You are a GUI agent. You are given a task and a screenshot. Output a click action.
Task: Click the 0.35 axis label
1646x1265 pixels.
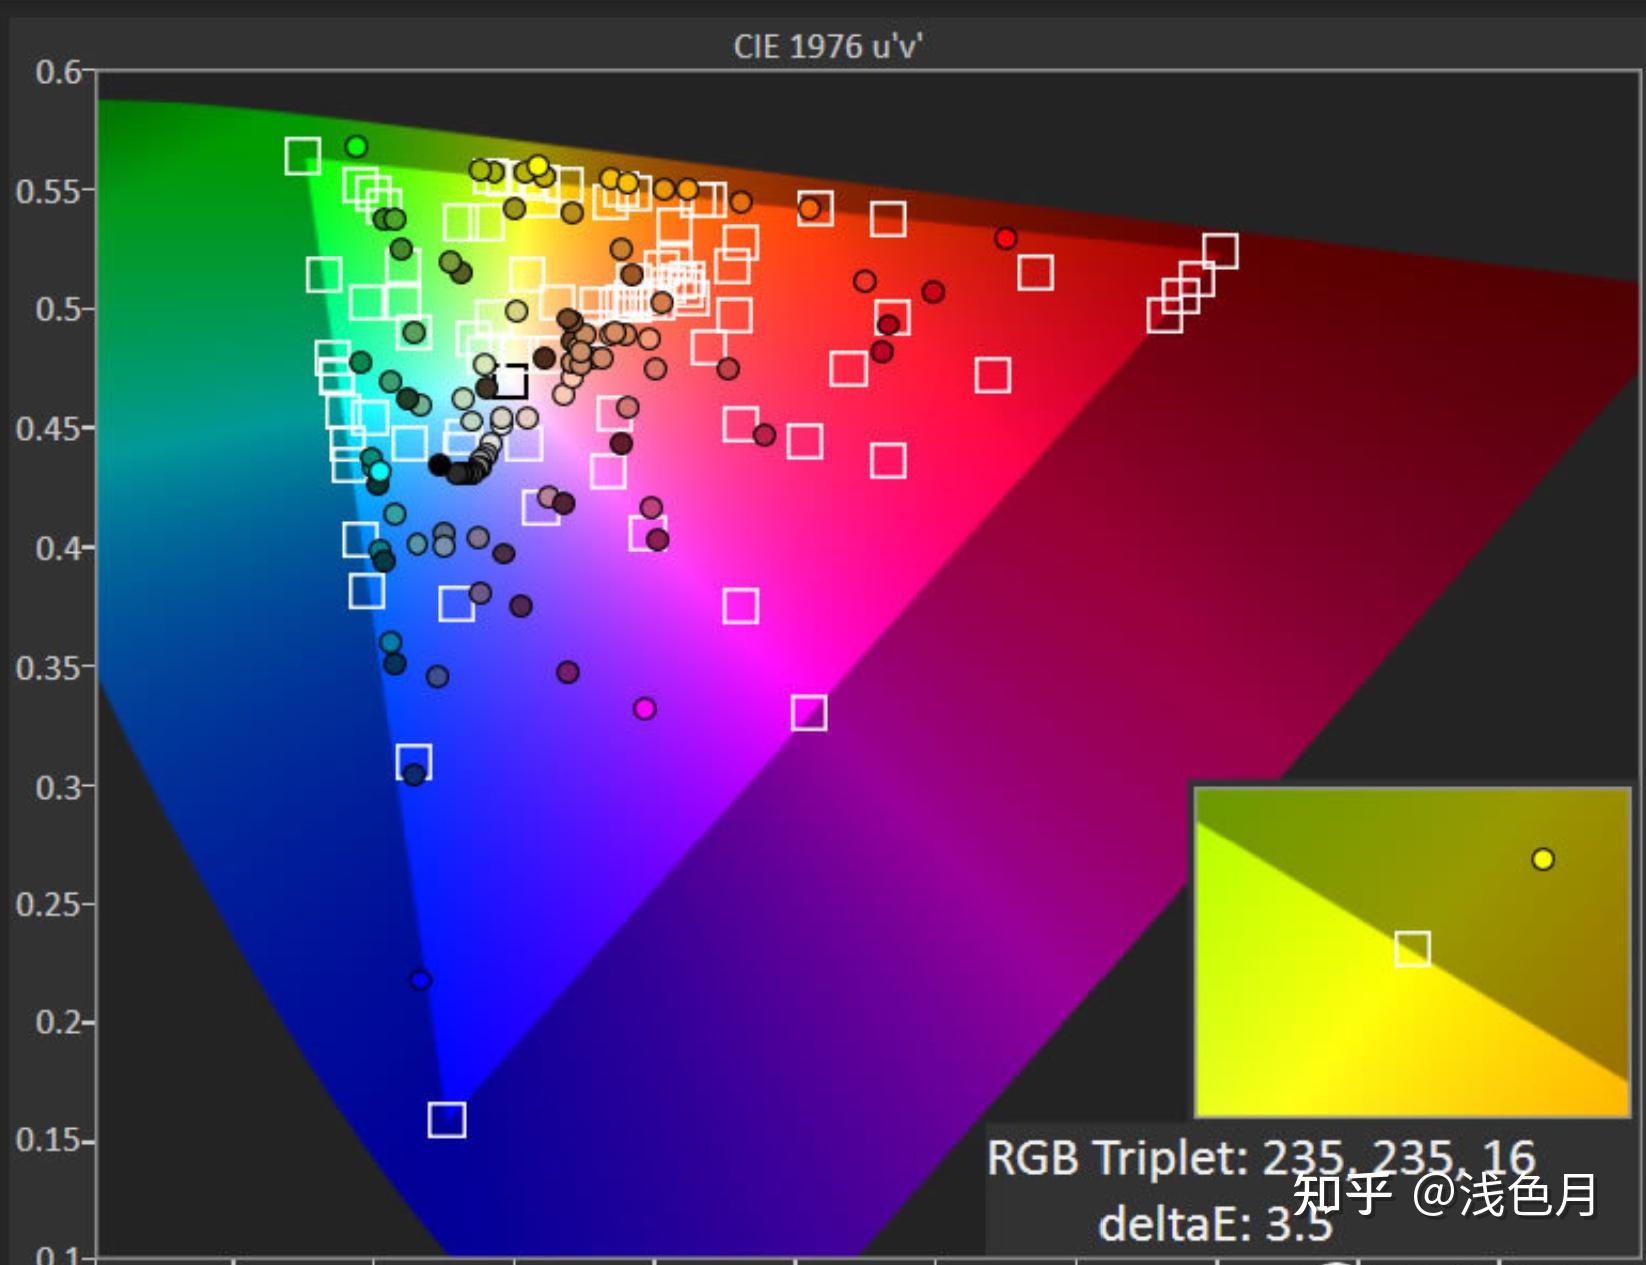point(48,667)
